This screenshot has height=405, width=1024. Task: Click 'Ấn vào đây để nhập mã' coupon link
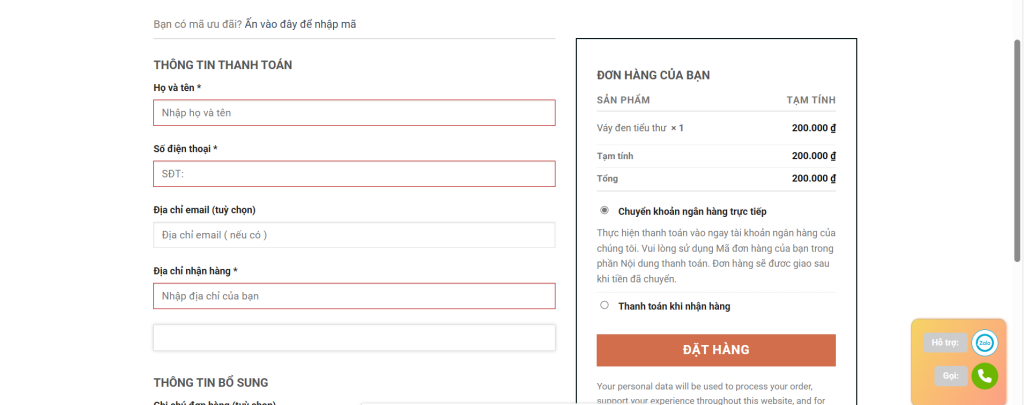(300, 24)
